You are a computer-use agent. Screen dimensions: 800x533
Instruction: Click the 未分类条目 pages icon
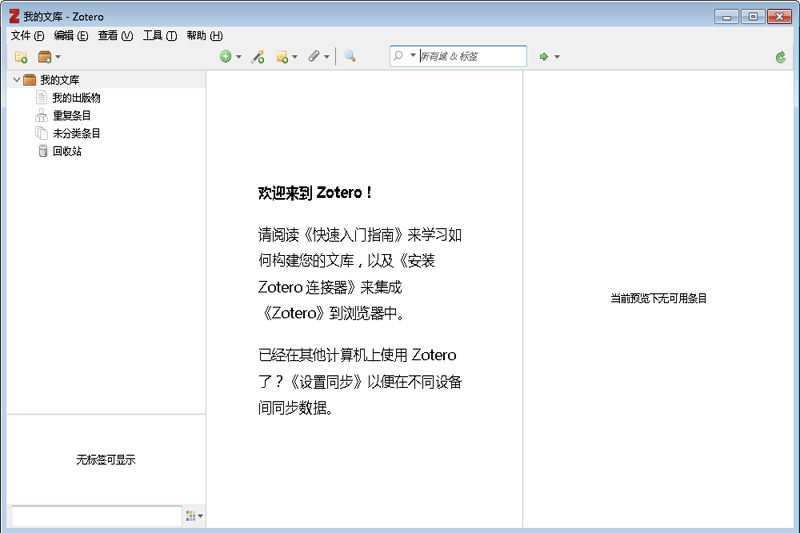[x=41, y=133]
